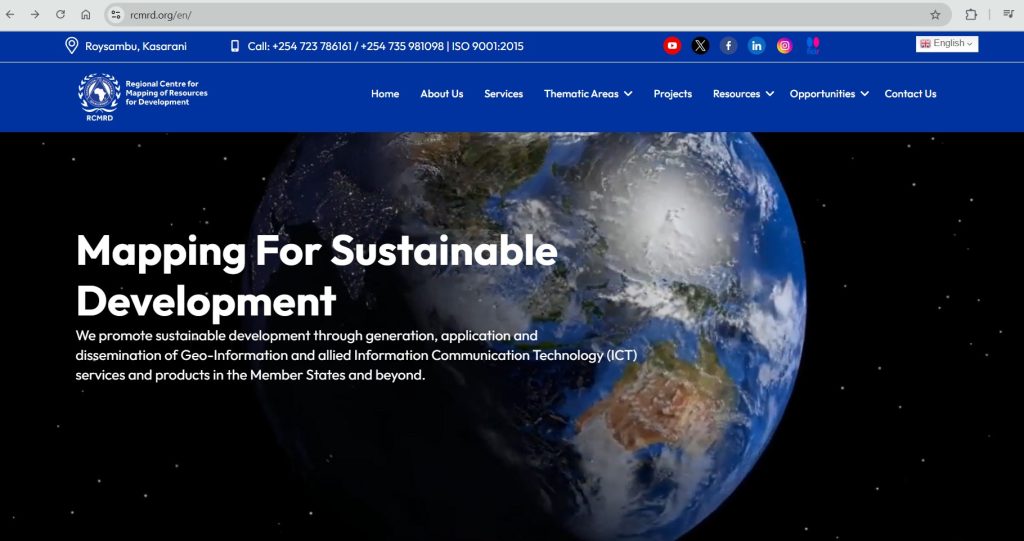Viewport: 1024px width, 541px height.
Task: Reload the page
Action: 60,15
